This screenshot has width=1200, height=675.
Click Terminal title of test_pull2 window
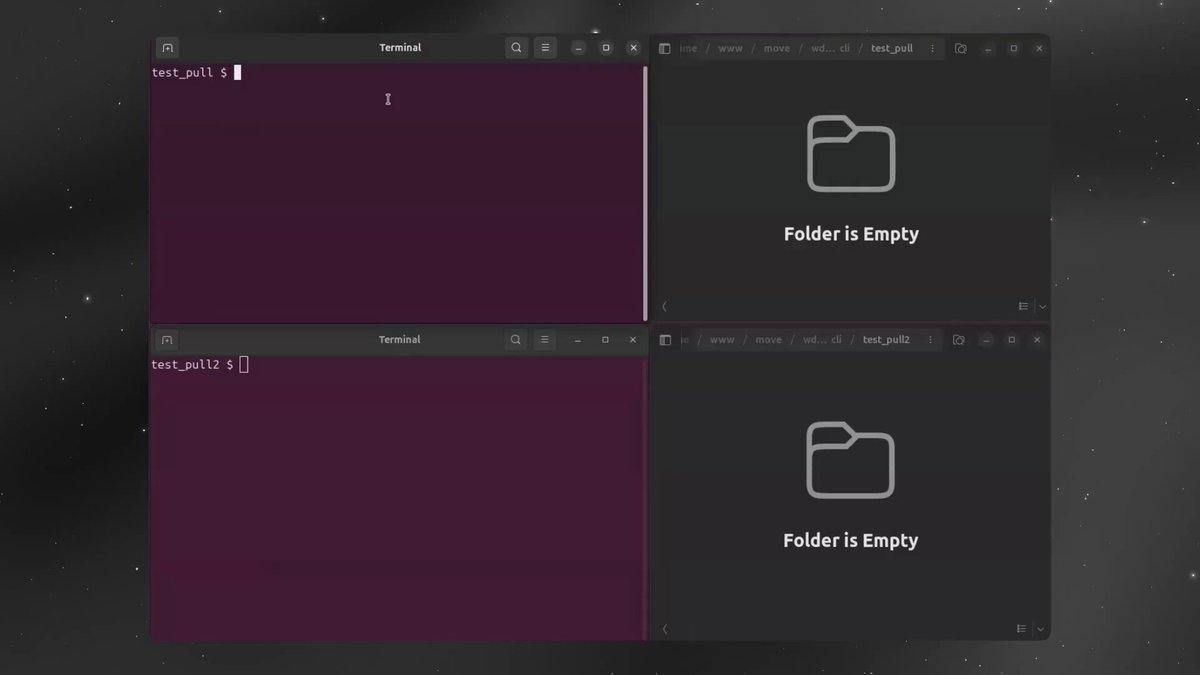click(400, 340)
